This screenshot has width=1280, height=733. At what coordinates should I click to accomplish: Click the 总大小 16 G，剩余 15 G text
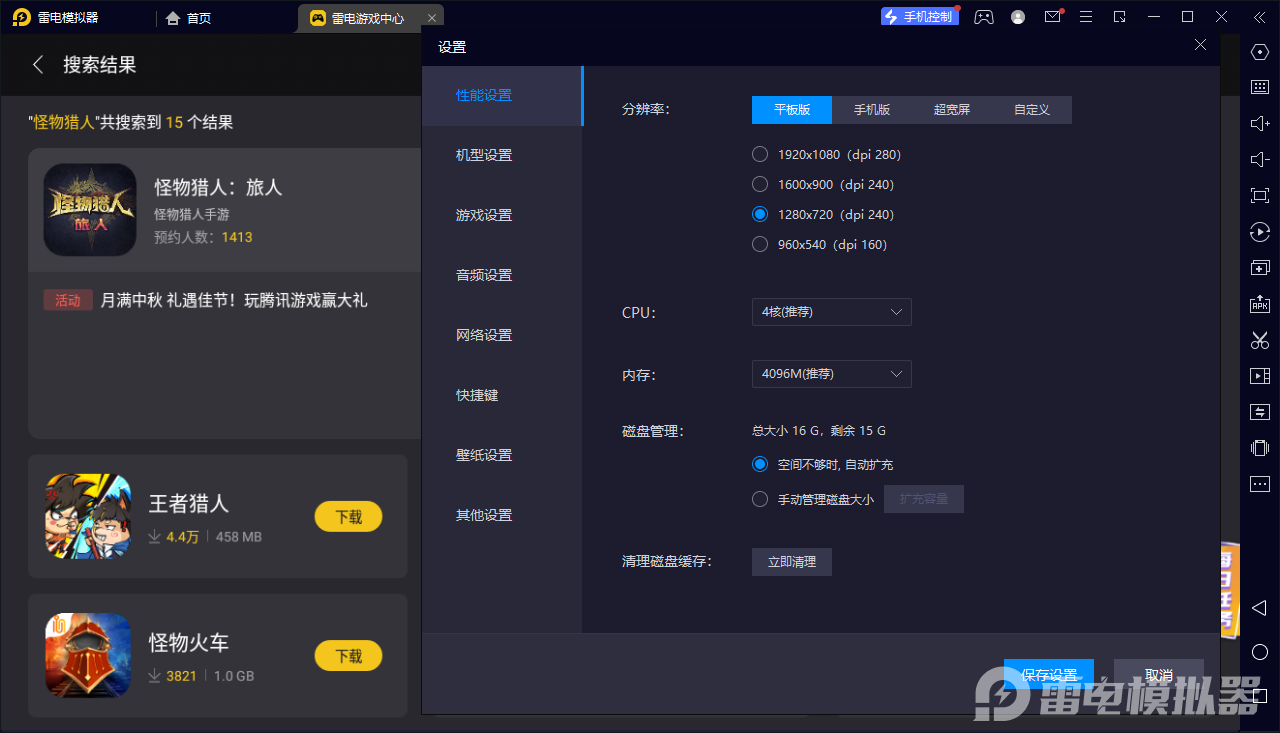click(819, 431)
